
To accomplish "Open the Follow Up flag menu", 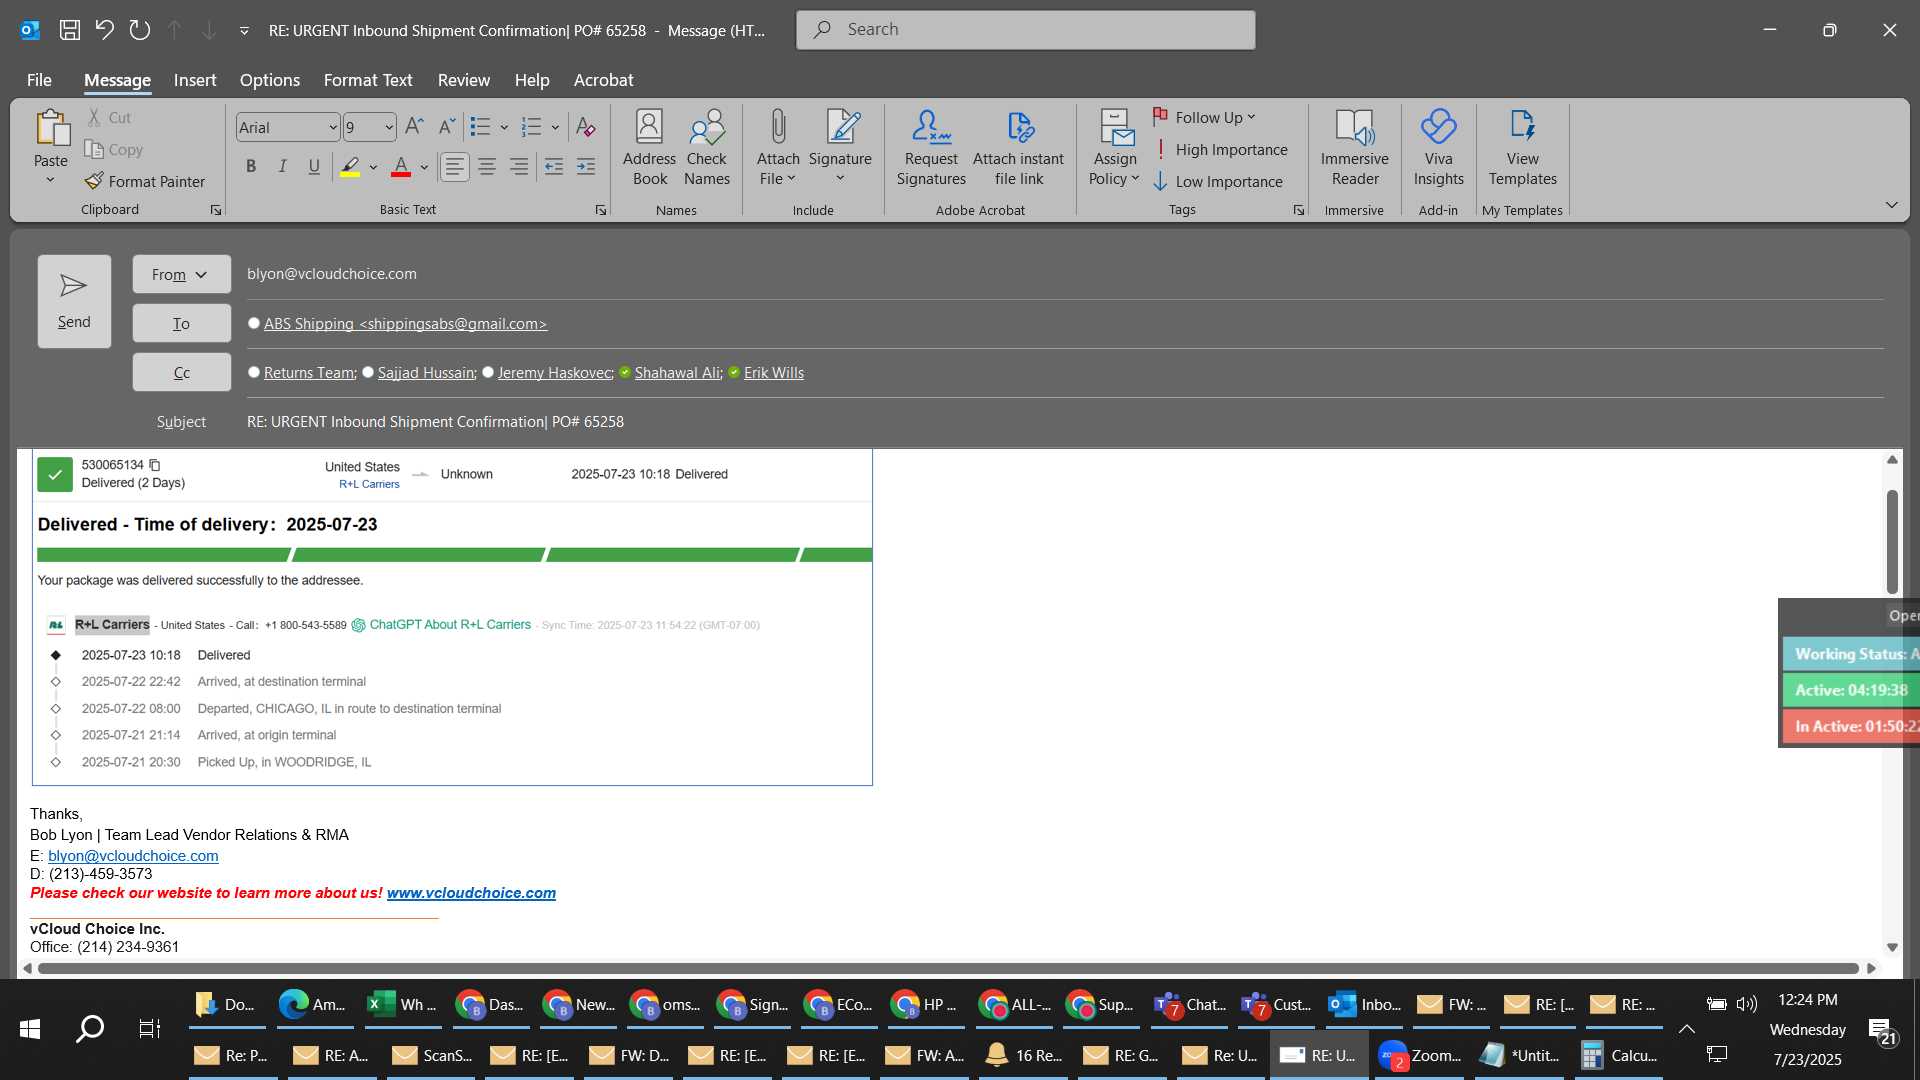I will click(x=1204, y=117).
